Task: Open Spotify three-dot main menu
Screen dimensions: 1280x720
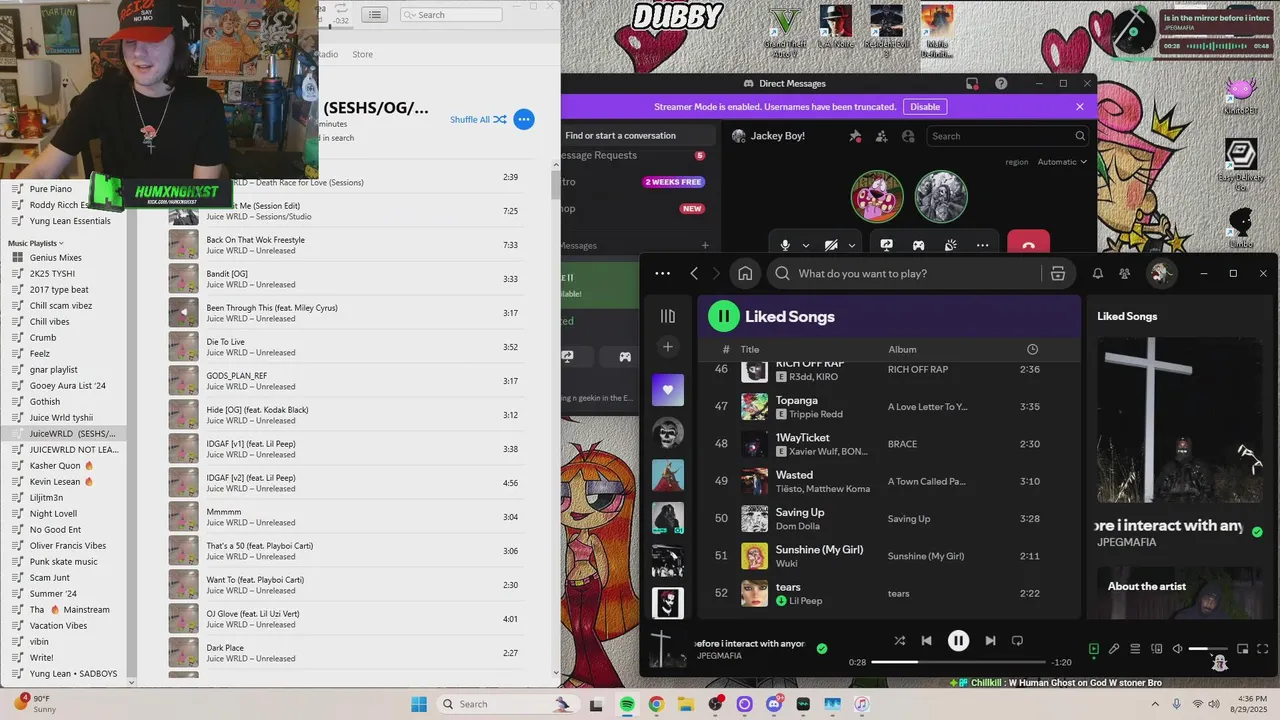Action: coord(662,273)
